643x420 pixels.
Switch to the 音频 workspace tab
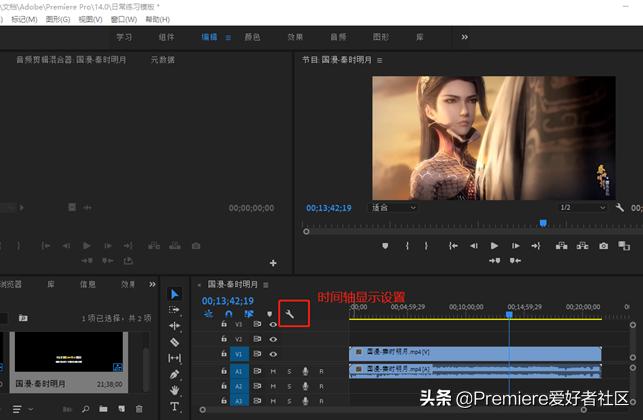(x=338, y=37)
